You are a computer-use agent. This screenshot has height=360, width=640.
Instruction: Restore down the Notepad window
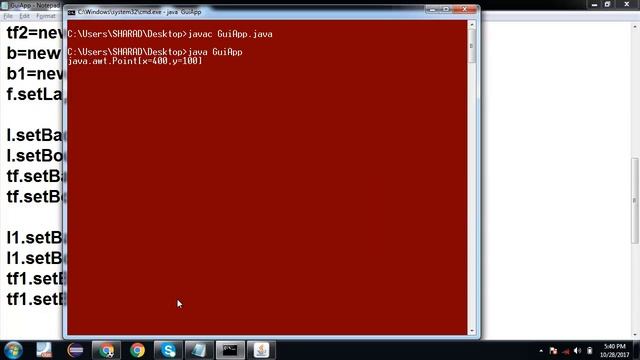[x=607, y=4]
